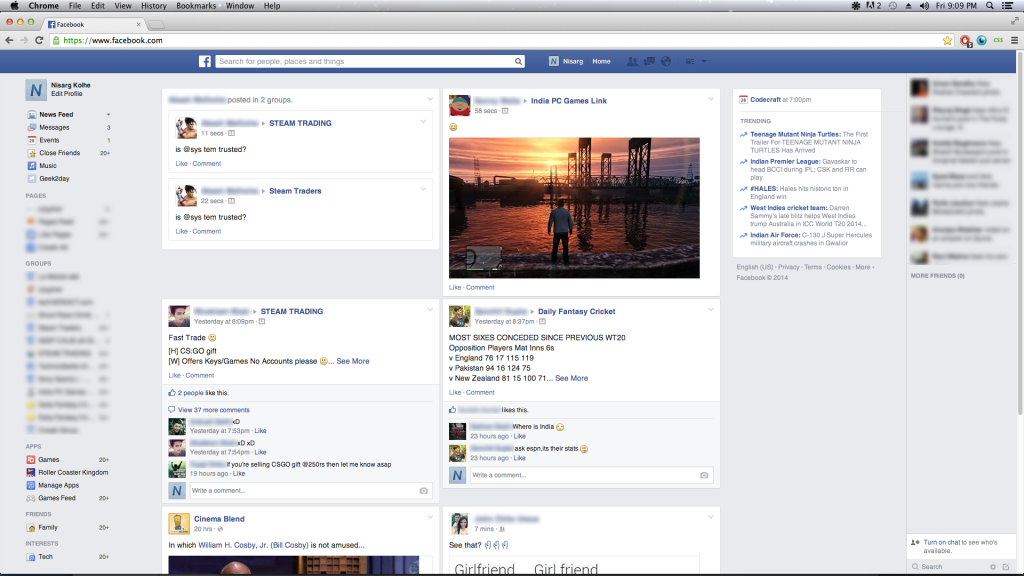Click the camera icon in the STEAM TRADING comment box
Screen dimensions: 1024x576
tap(424, 490)
